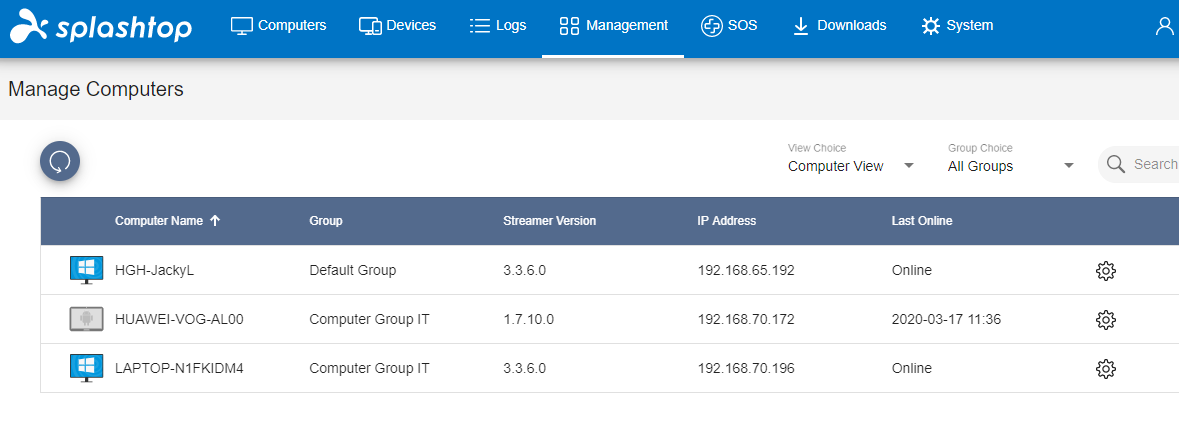Toggle sort arrow on Computer Name column
The width and height of the screenshot is (1179, 422).
(215, 221)
